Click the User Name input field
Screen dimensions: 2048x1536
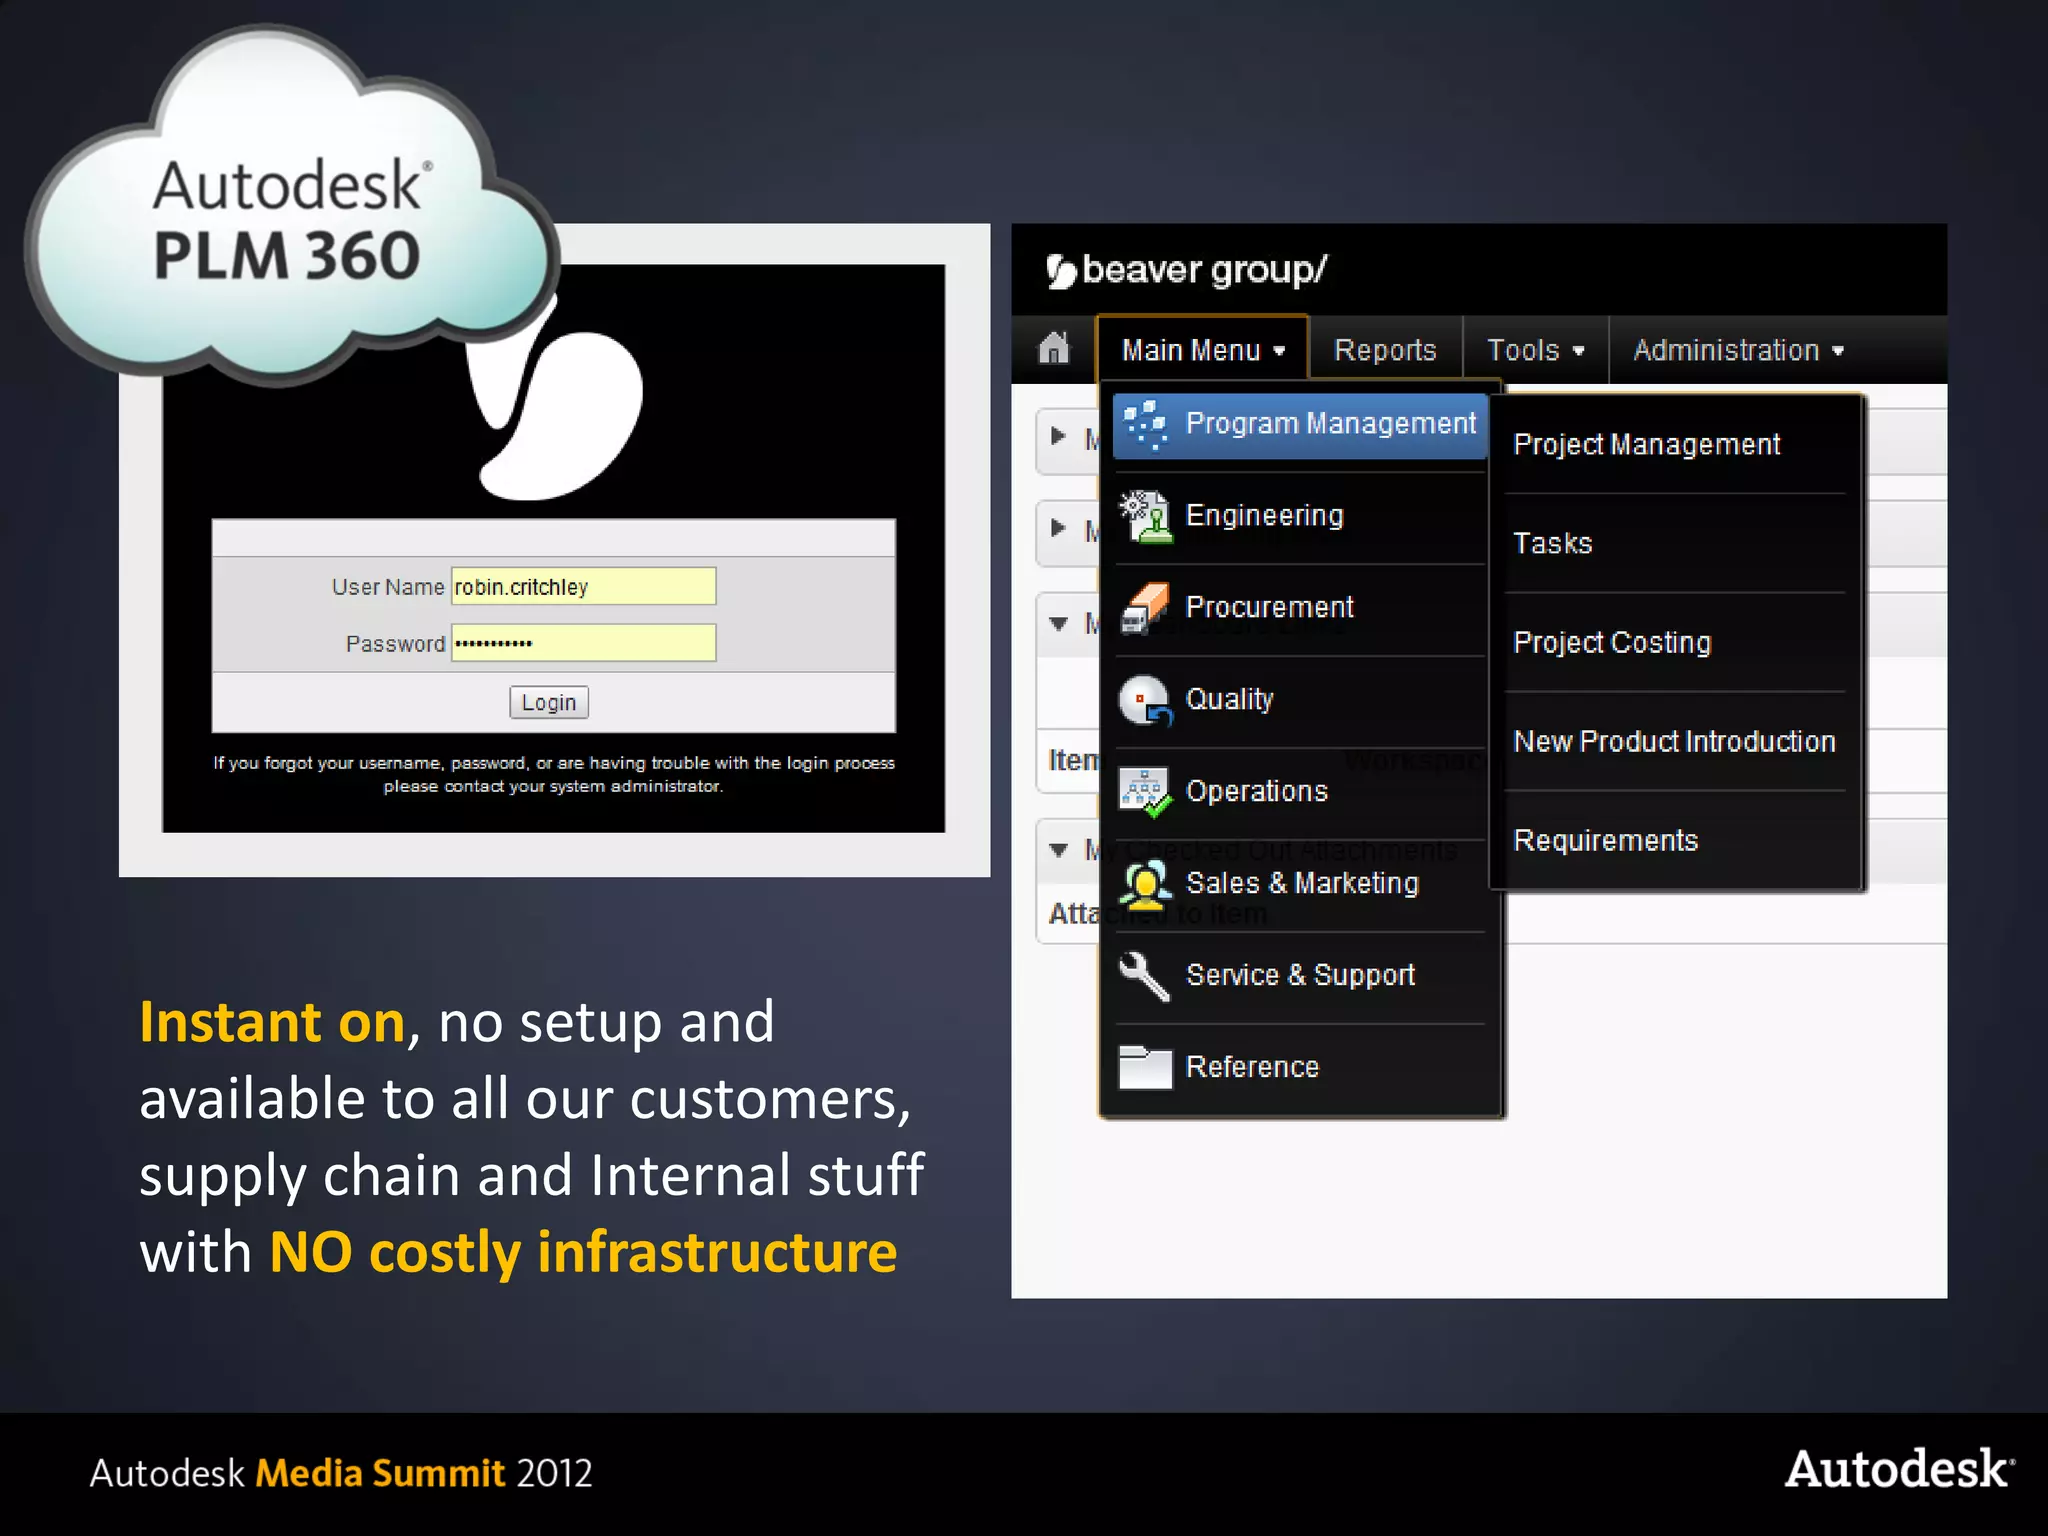pos(584,586)
